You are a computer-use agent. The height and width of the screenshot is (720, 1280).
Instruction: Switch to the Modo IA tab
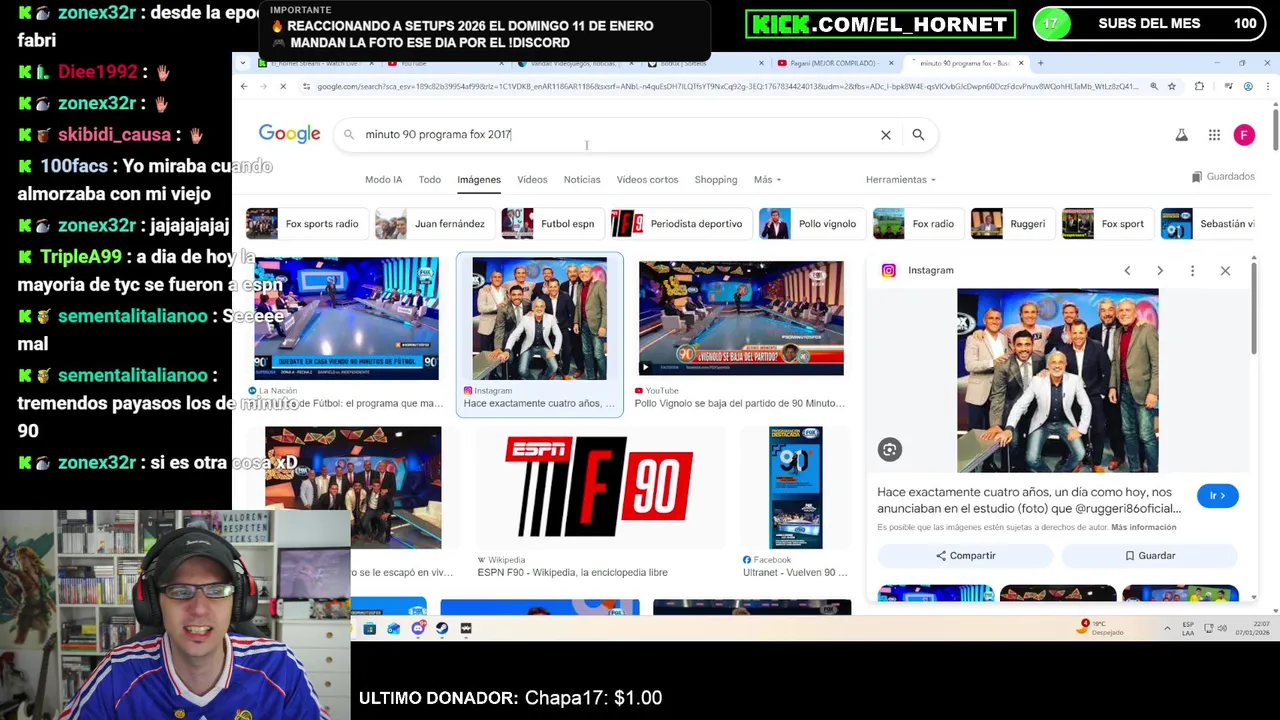[x=383, y=180]
